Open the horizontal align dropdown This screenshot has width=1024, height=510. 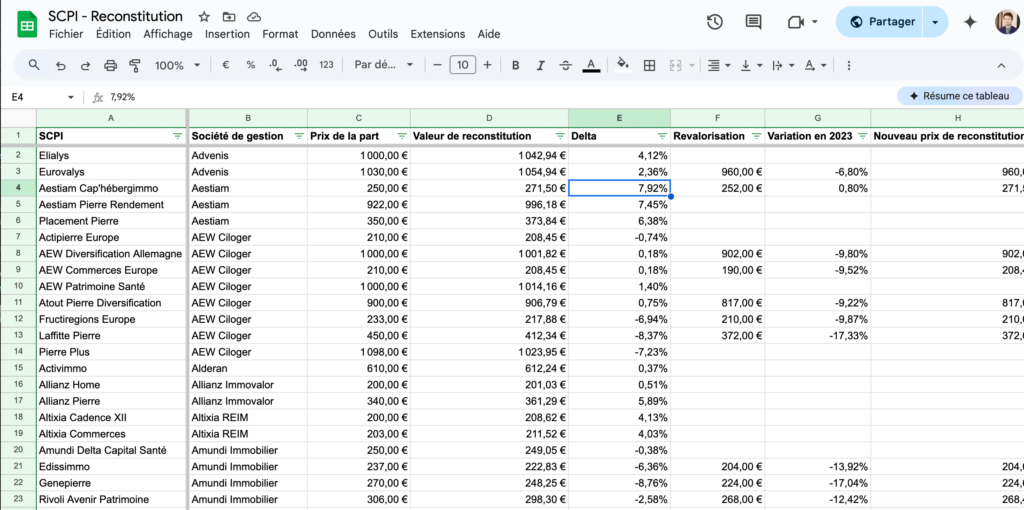(x=719, y=65)
